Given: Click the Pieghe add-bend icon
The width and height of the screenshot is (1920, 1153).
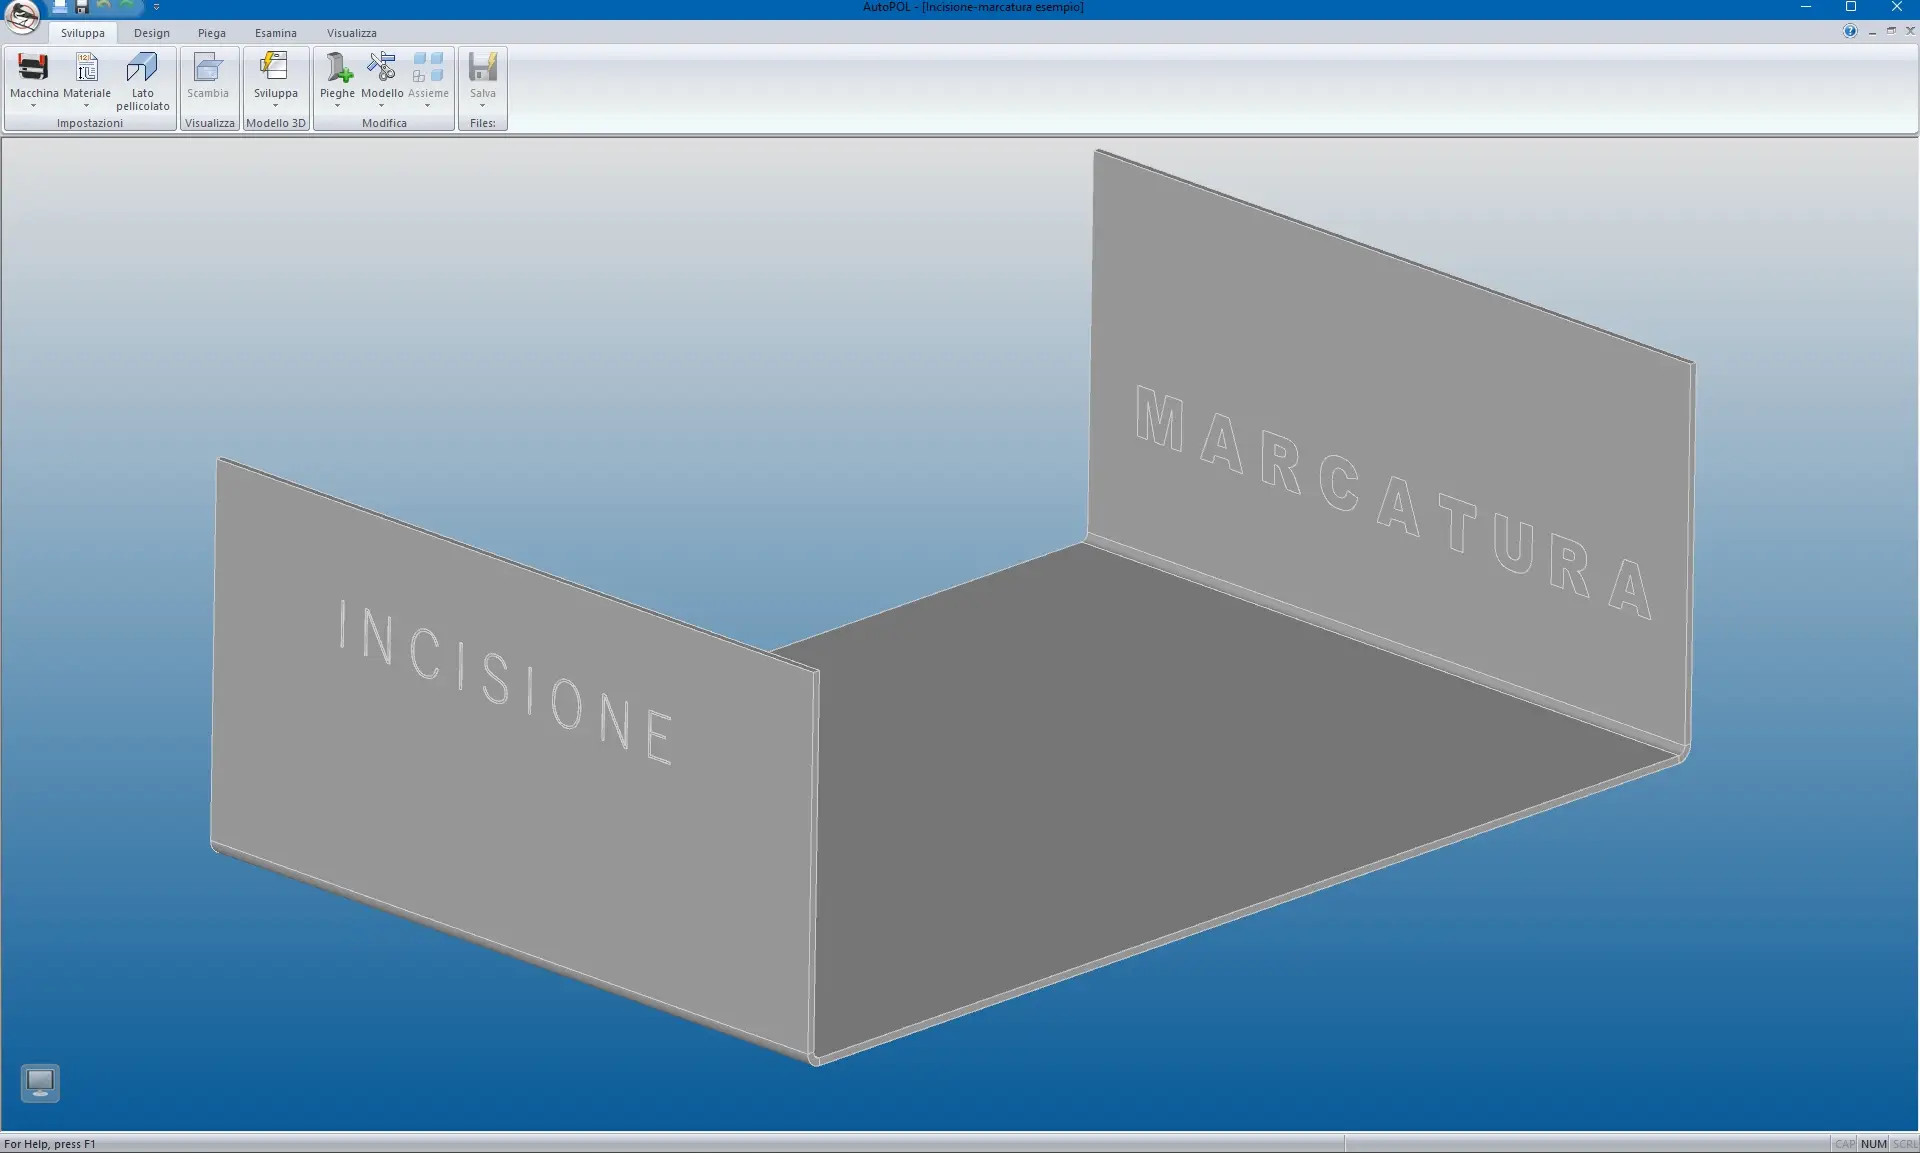Looking at the screenshot, I should coord(337,68).
